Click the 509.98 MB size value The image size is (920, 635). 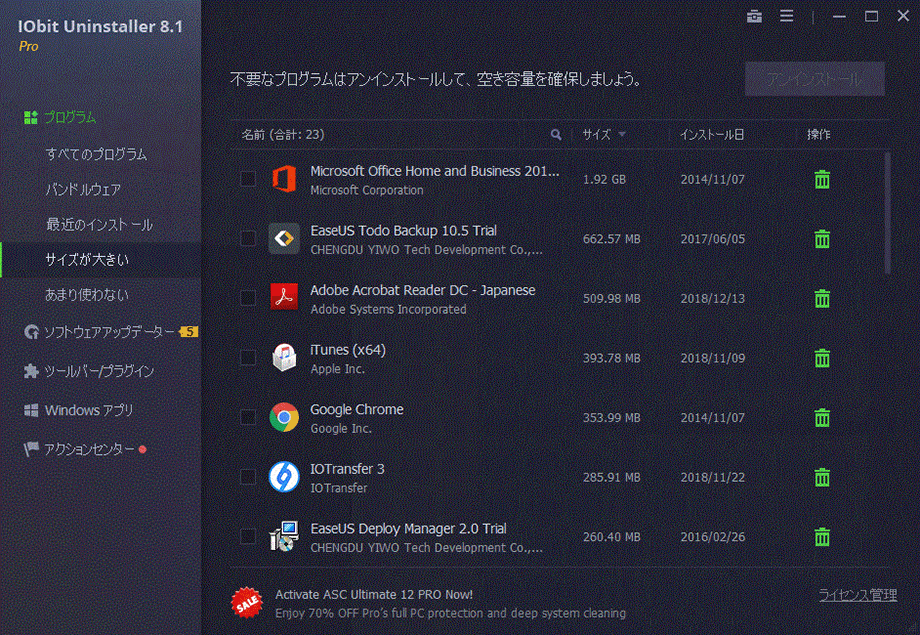[611, 299]
